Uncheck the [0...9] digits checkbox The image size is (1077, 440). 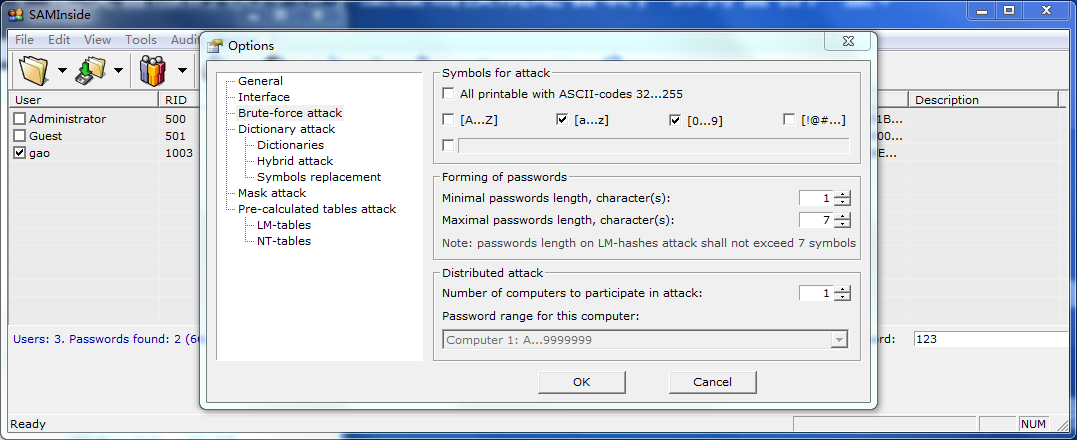pos(675,120)
